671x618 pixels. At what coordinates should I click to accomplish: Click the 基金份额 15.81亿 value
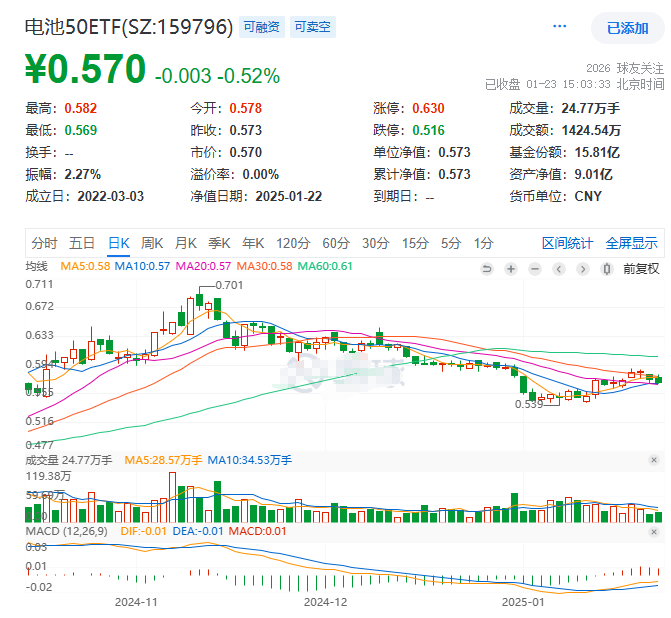point(597,152)
